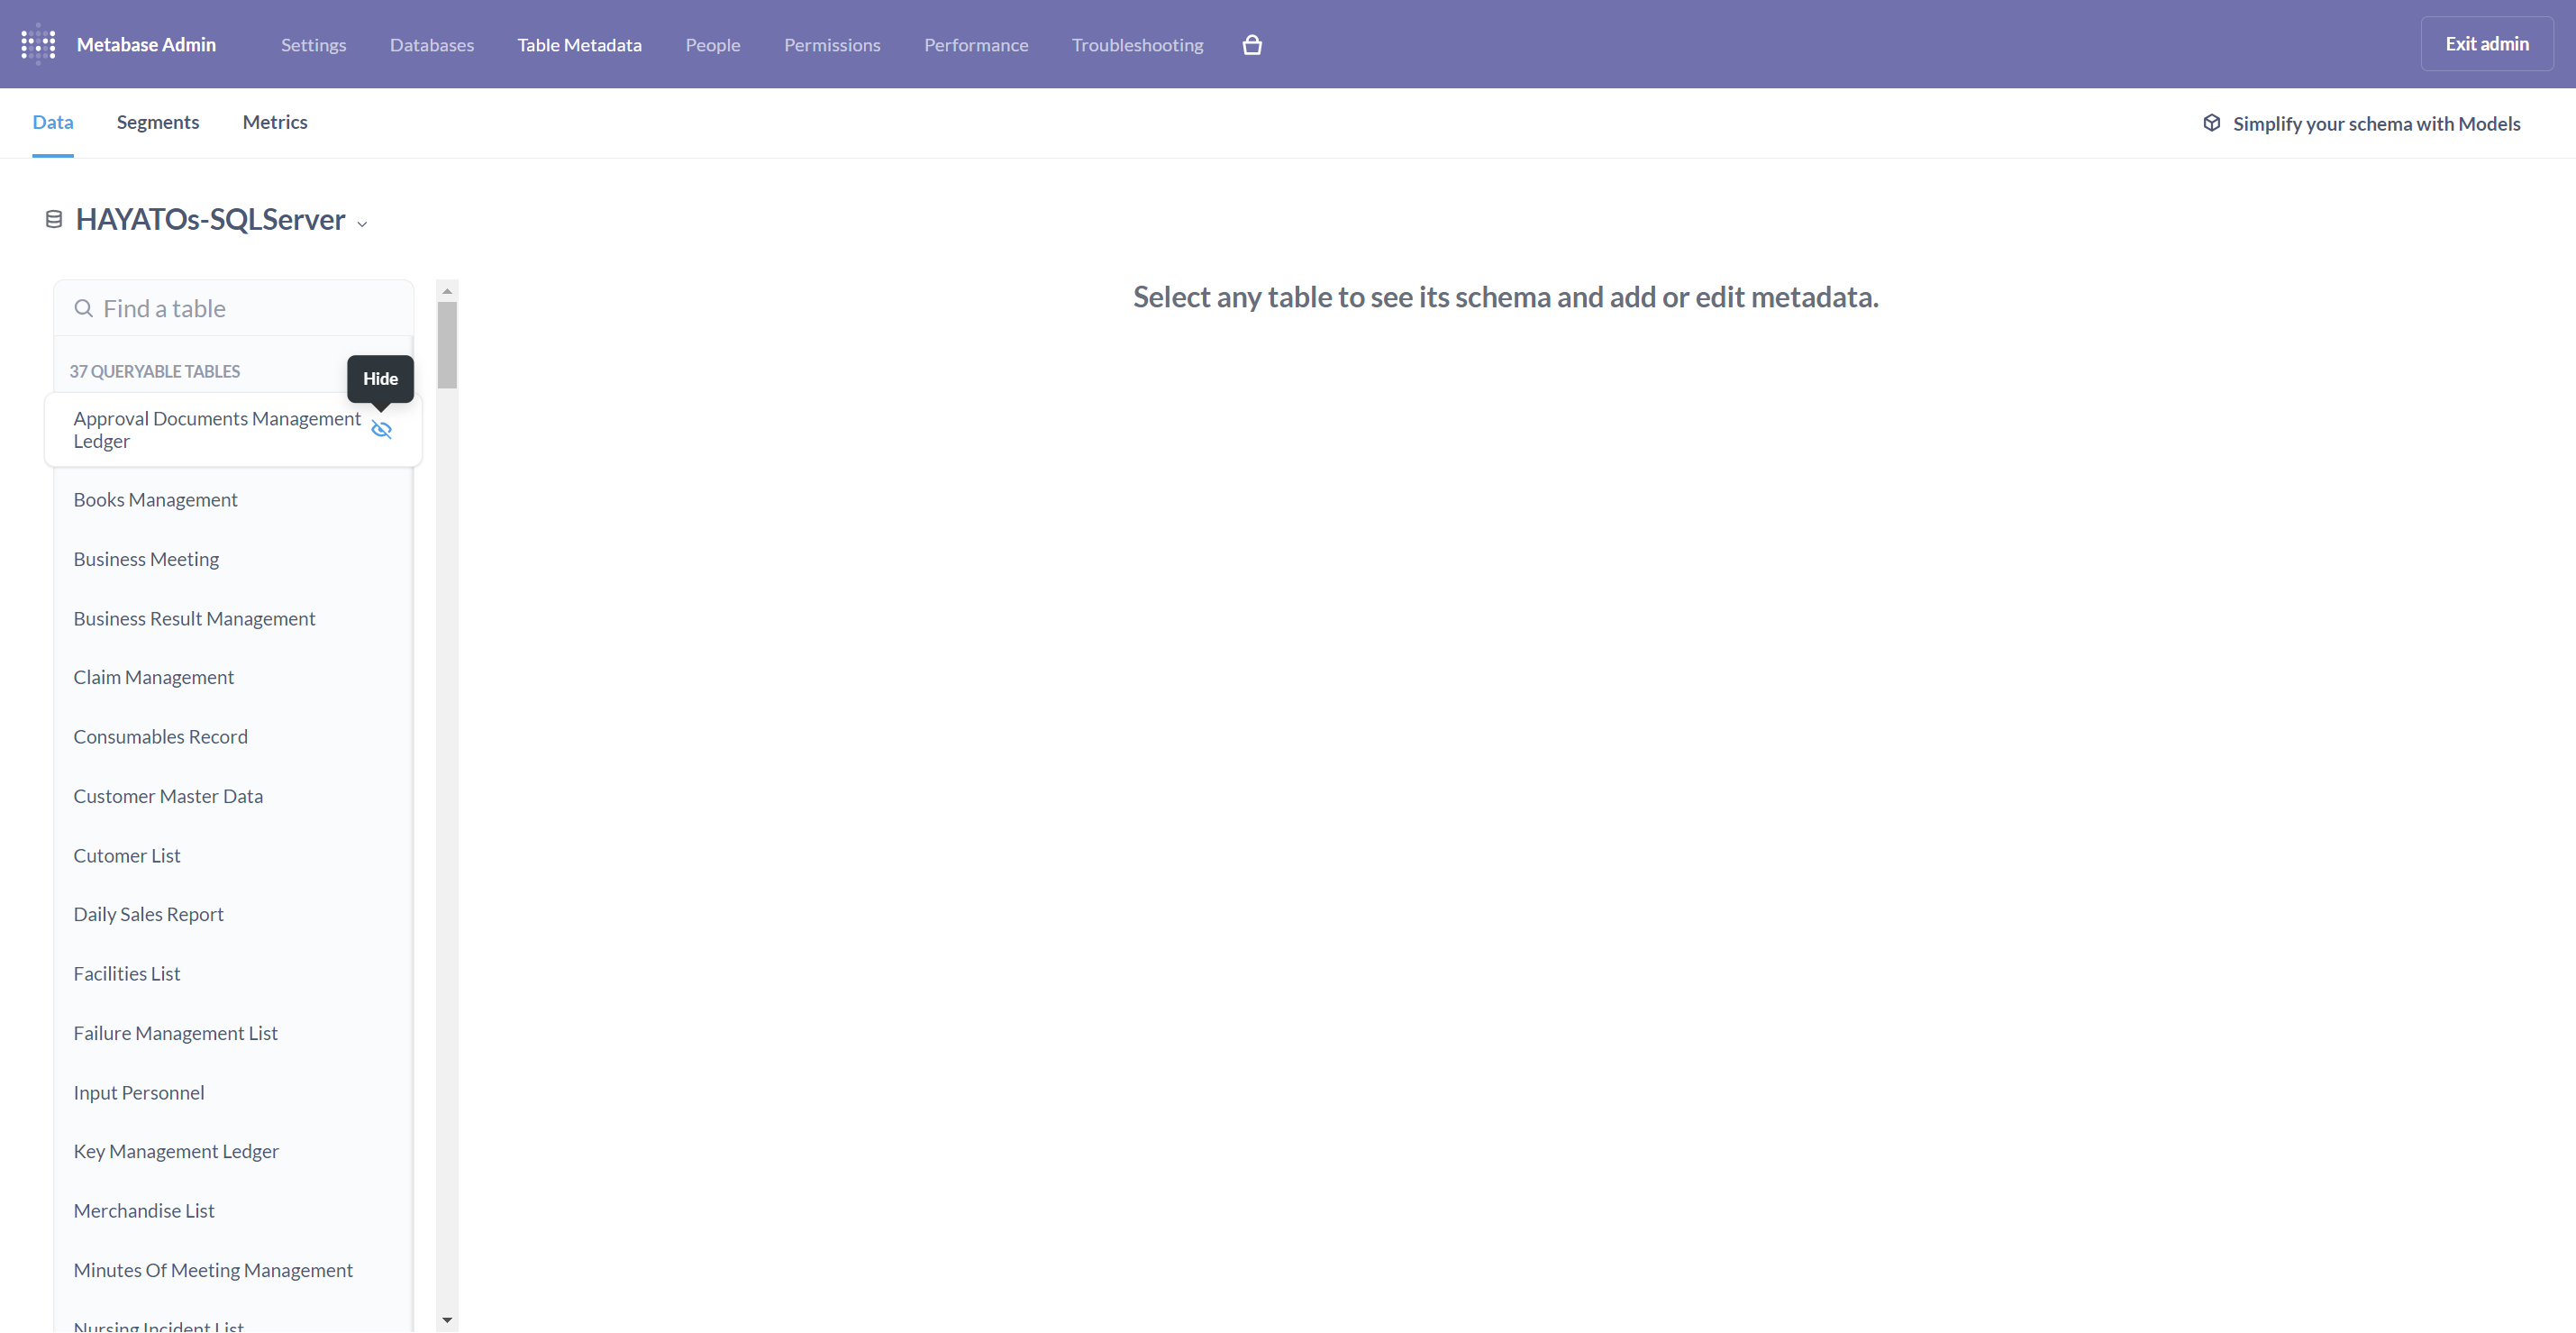Viewport: 2576px width, 1333px height.
Task: Click the Metabase logo icon
Action: point(38,44)
